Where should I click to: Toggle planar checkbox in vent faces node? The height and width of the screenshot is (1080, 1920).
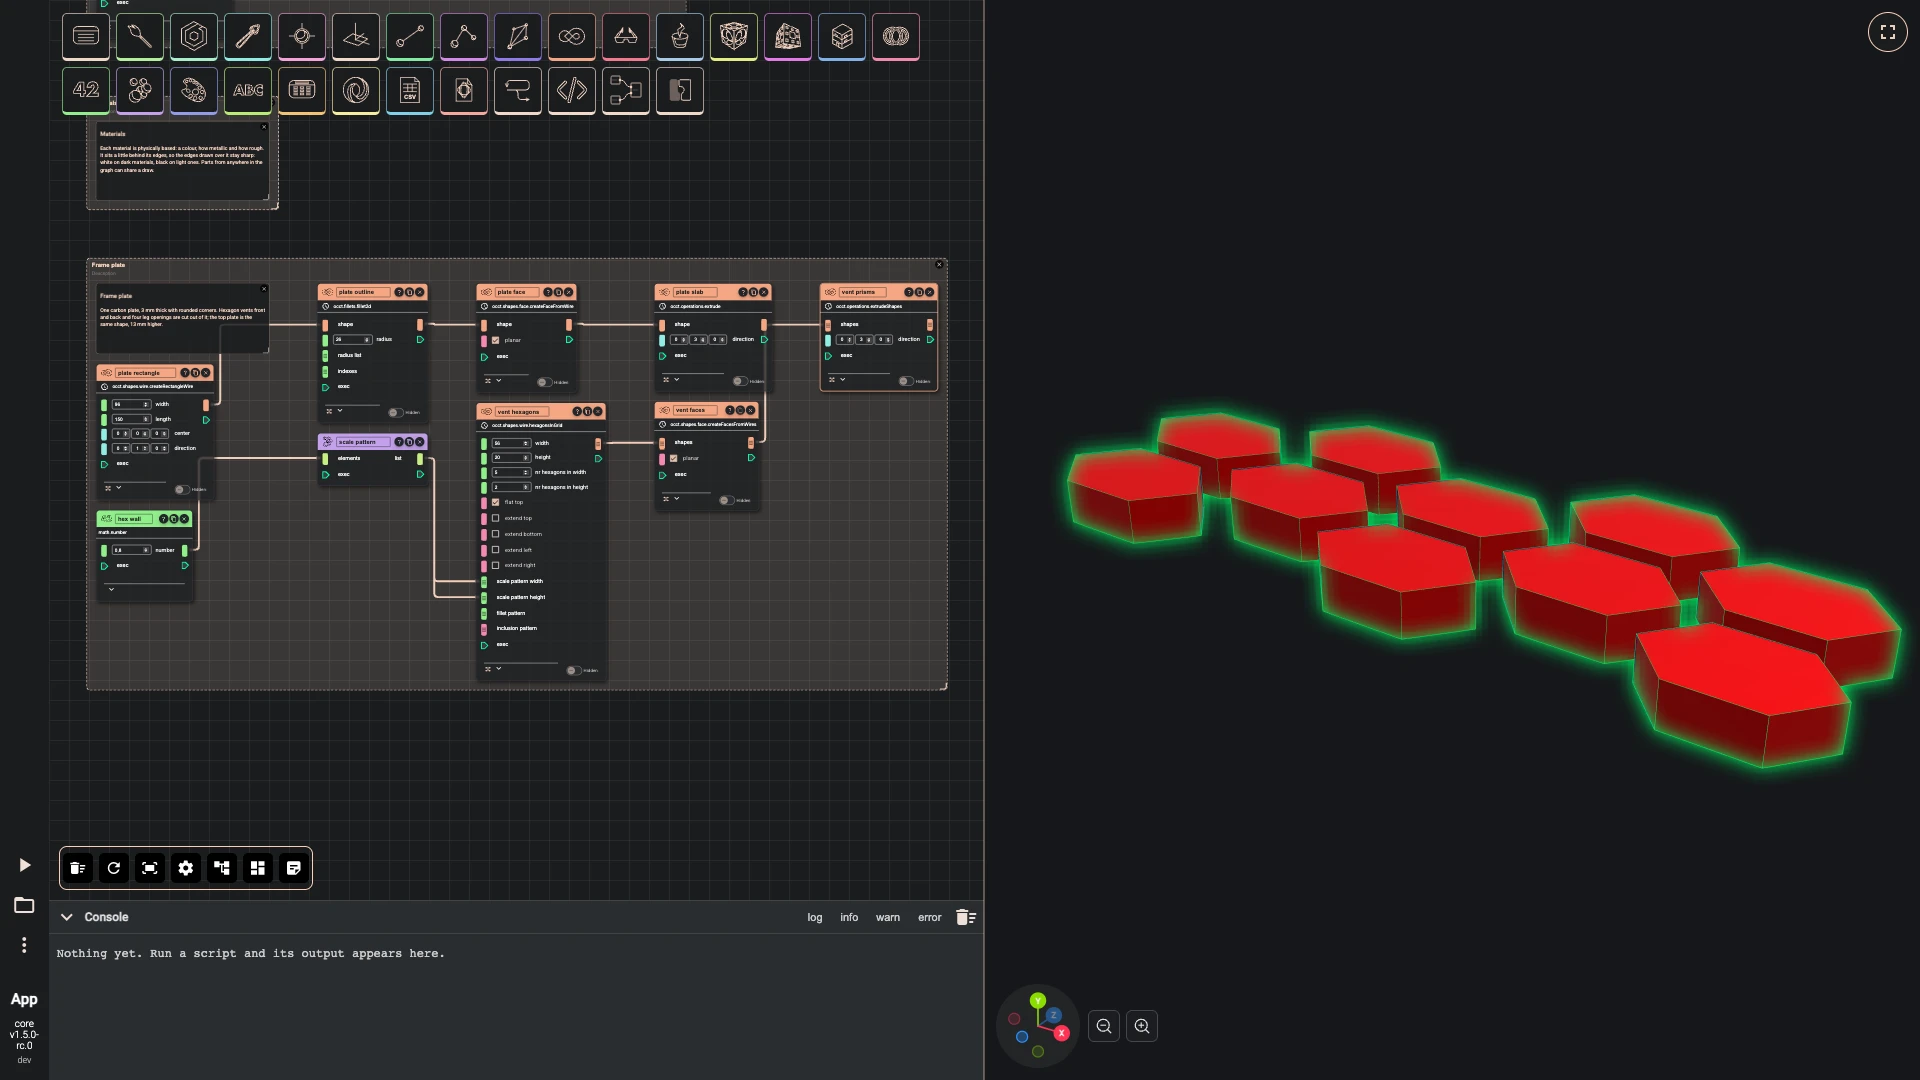point(673,458)
